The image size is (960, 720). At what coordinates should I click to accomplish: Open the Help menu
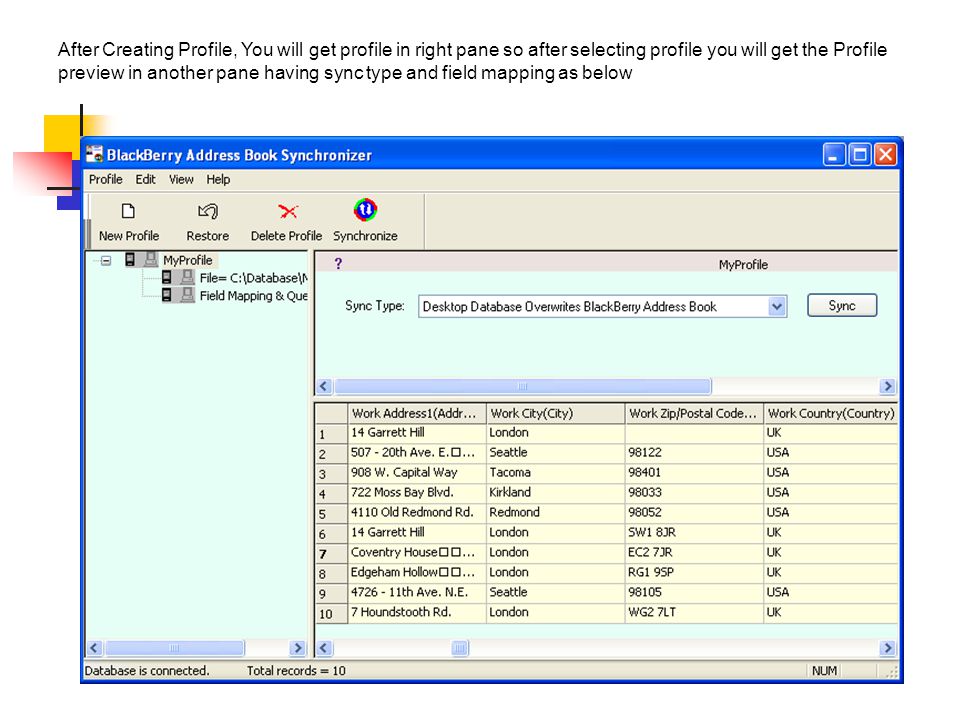(x=218, y=179)
